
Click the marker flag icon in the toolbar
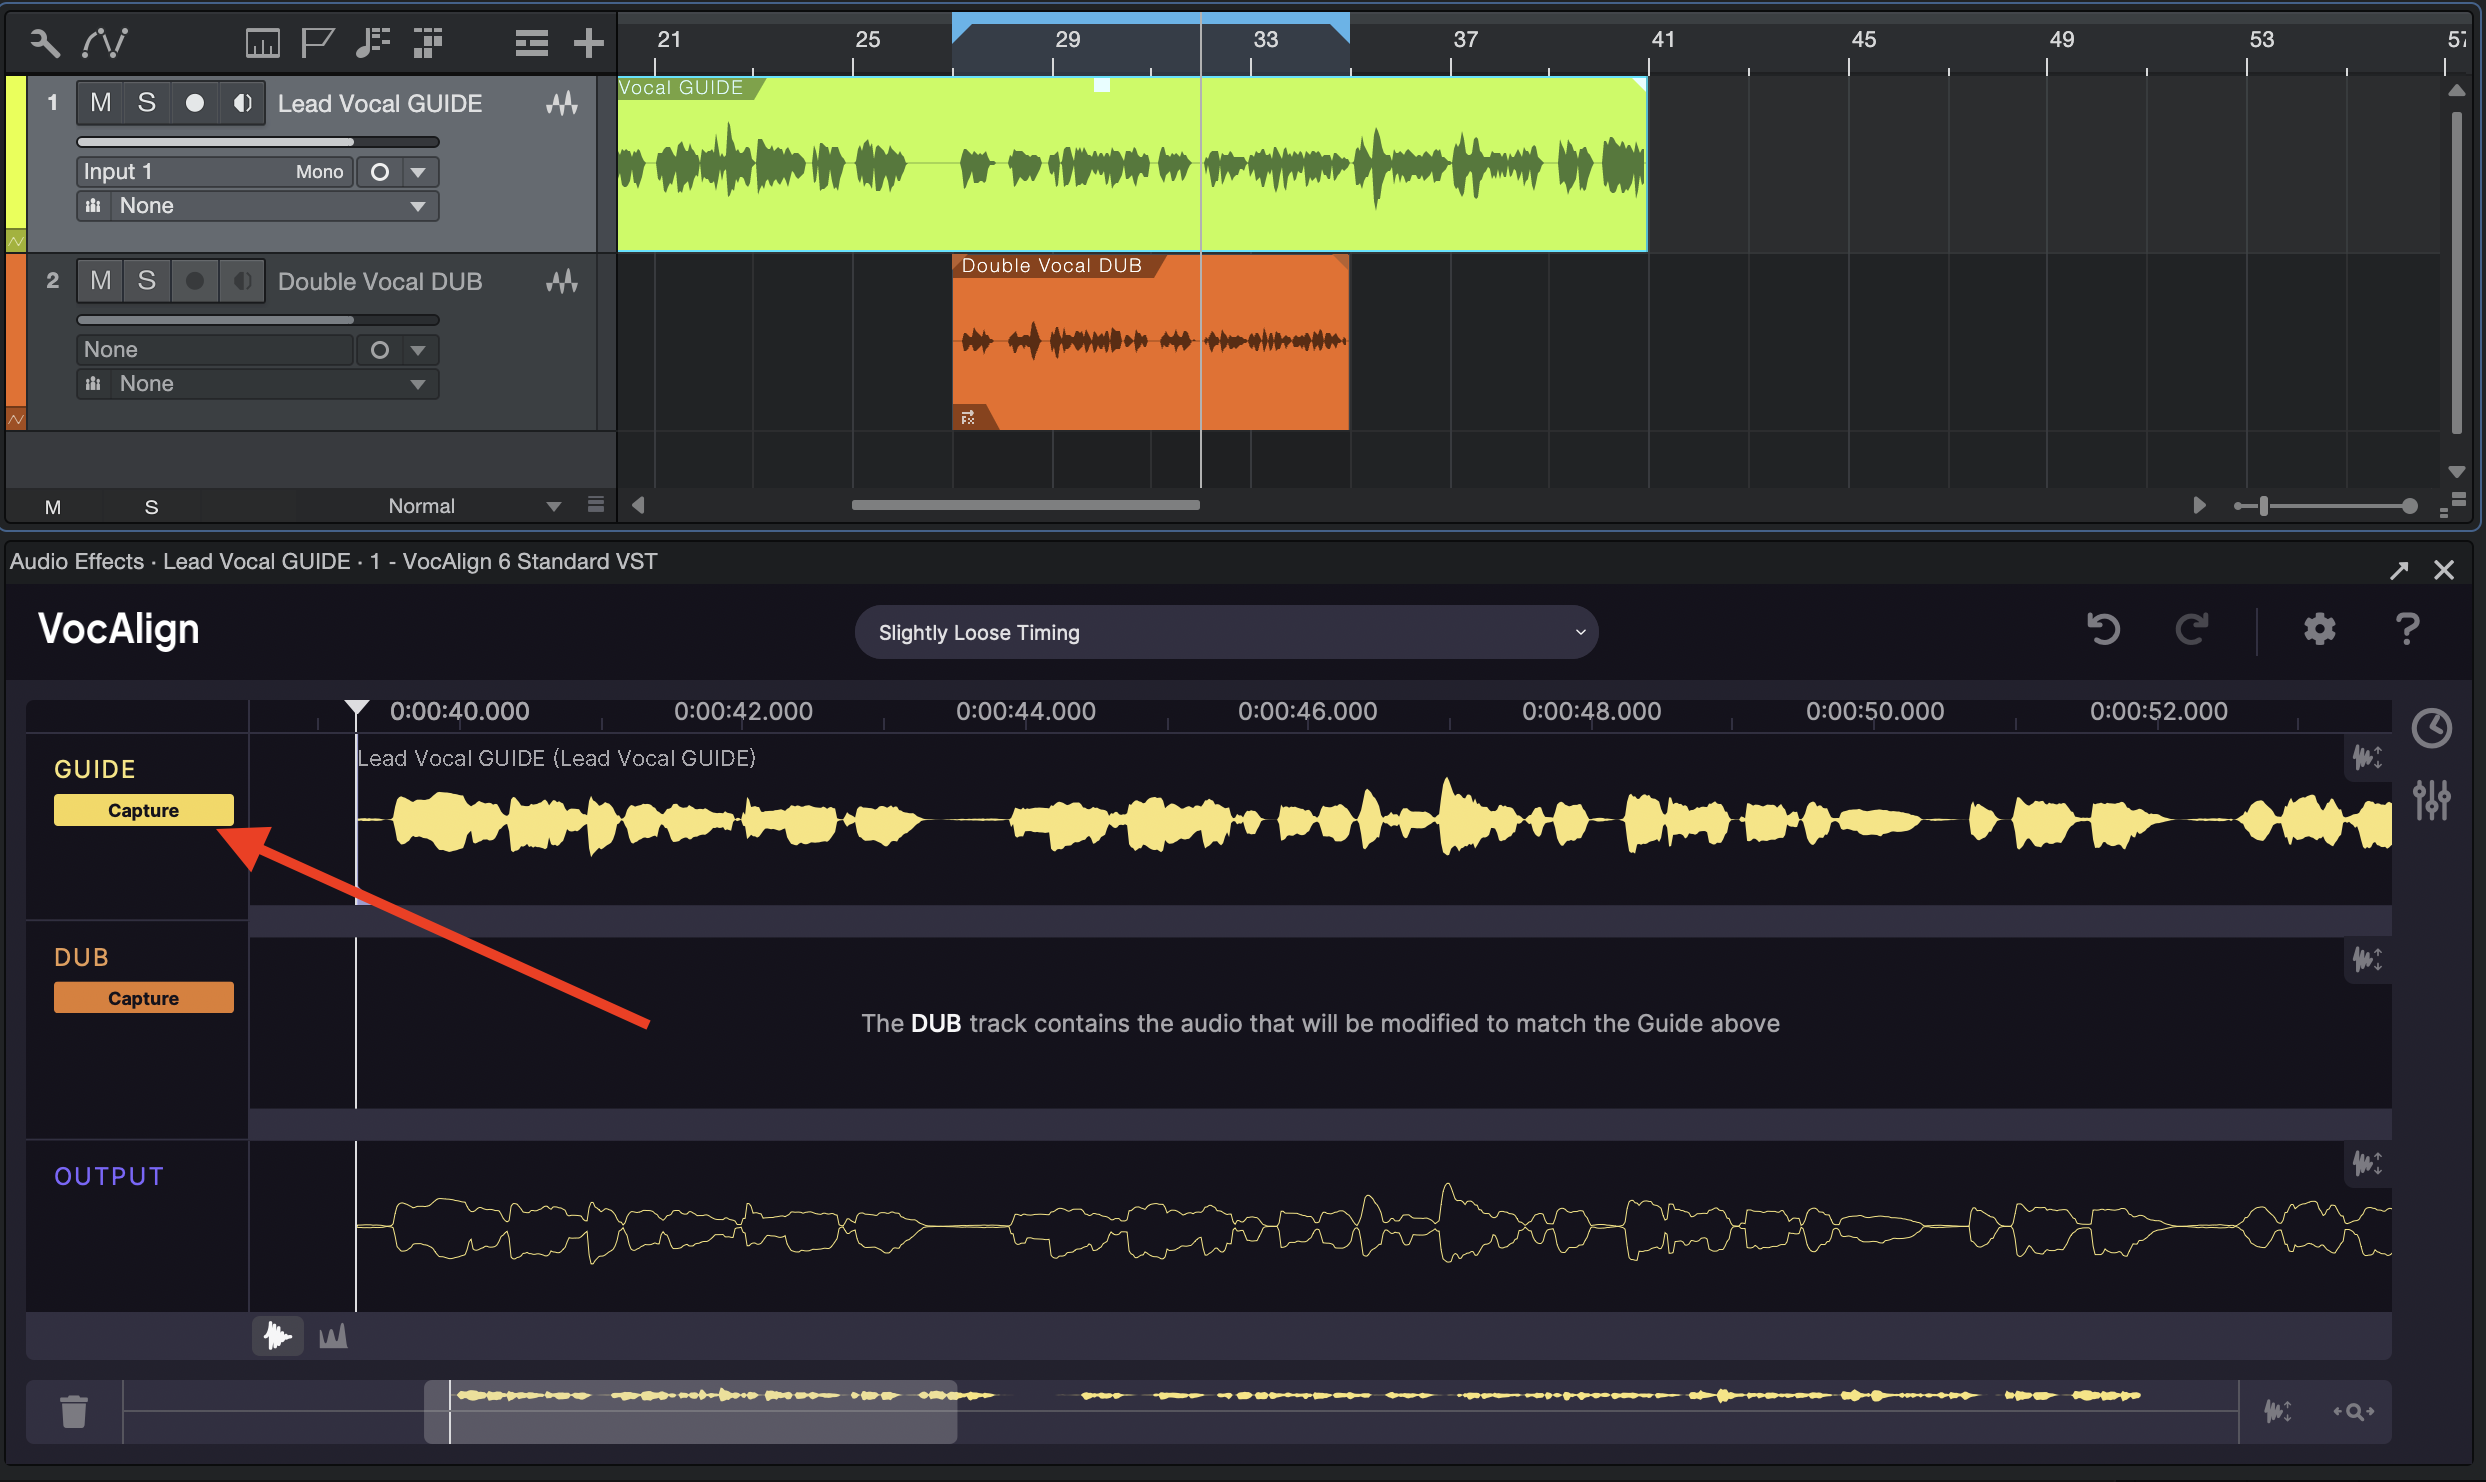pos(317,42)
